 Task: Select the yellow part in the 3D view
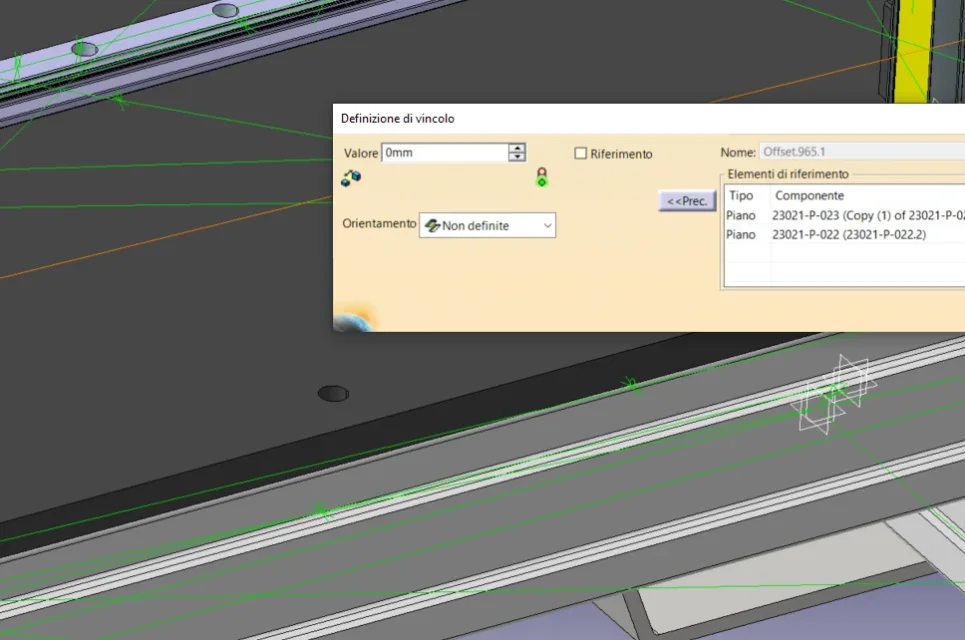pyautogui.click(x=913, y=50)
